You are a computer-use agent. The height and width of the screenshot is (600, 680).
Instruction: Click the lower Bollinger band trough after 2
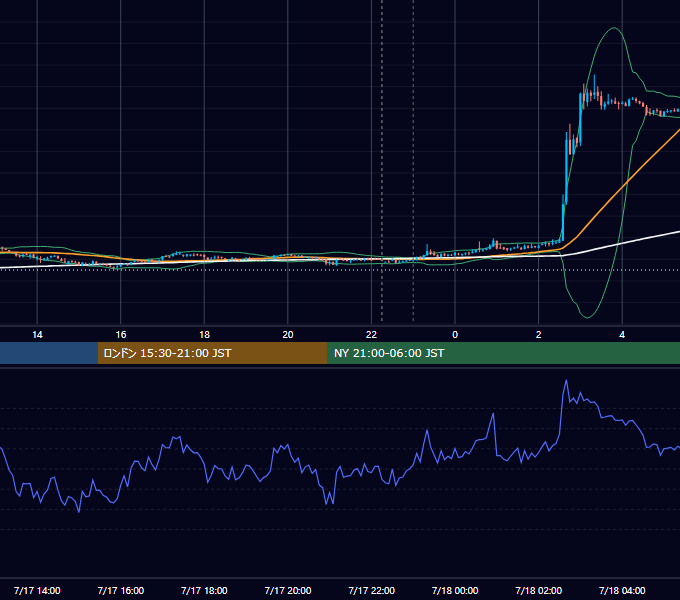point(587,317)
